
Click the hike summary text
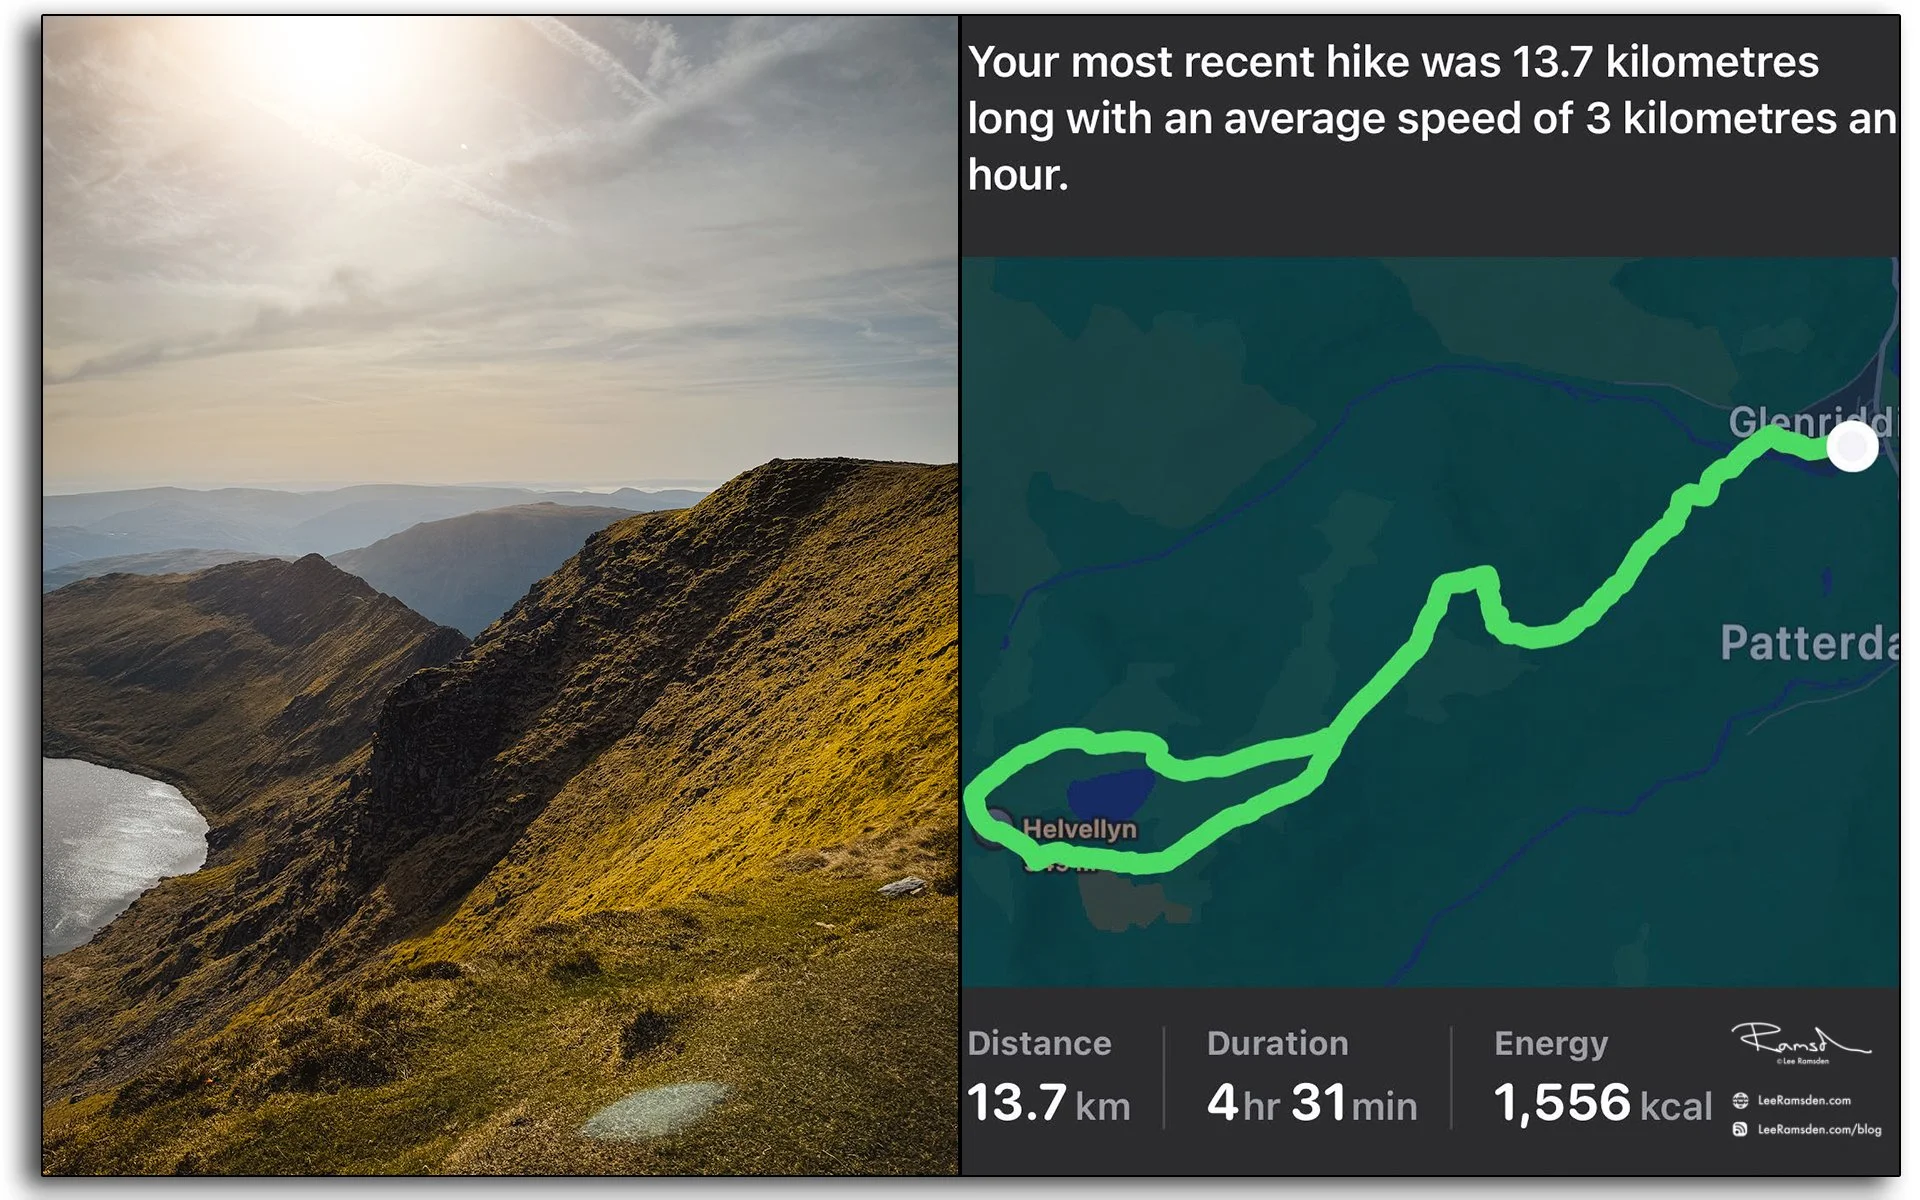tap(1431, 118)
